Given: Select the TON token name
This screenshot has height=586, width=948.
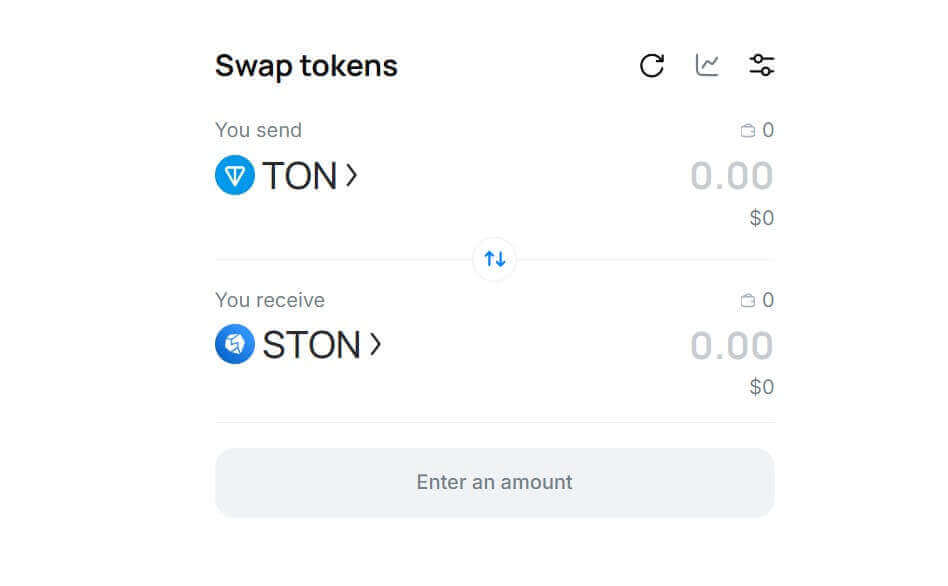Looking at the screenshot, I should 299,176.
